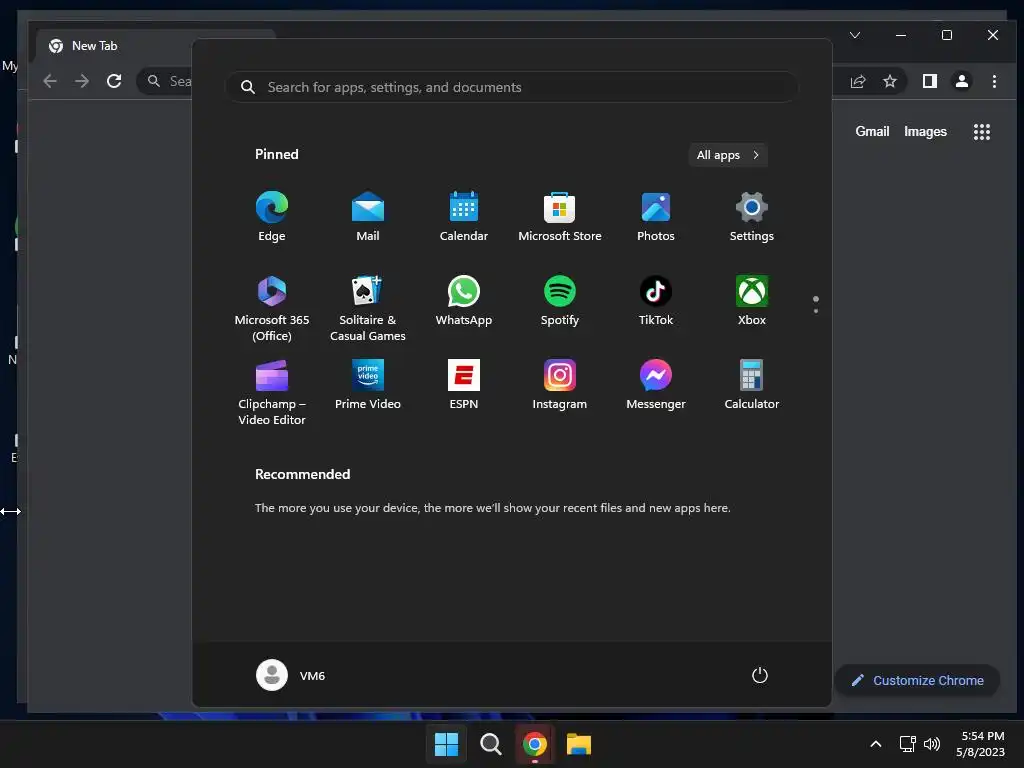Open the Images link in Chrome

(x=925, y=131)
